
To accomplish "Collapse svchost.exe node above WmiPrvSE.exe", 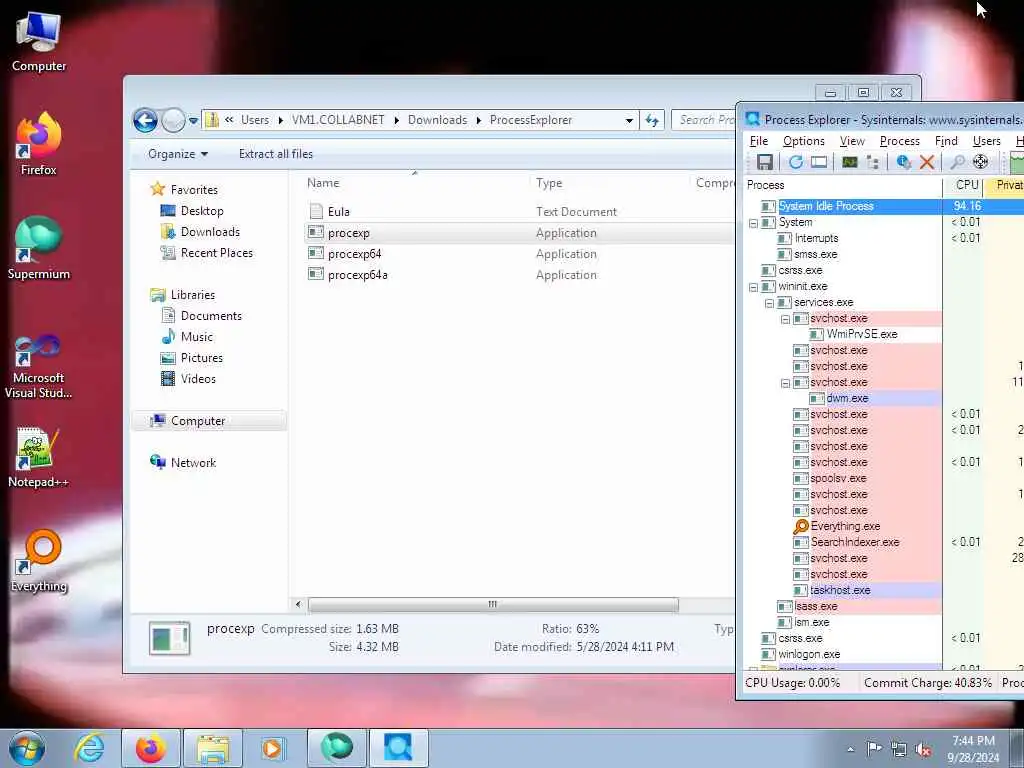I will pos(785,319).
